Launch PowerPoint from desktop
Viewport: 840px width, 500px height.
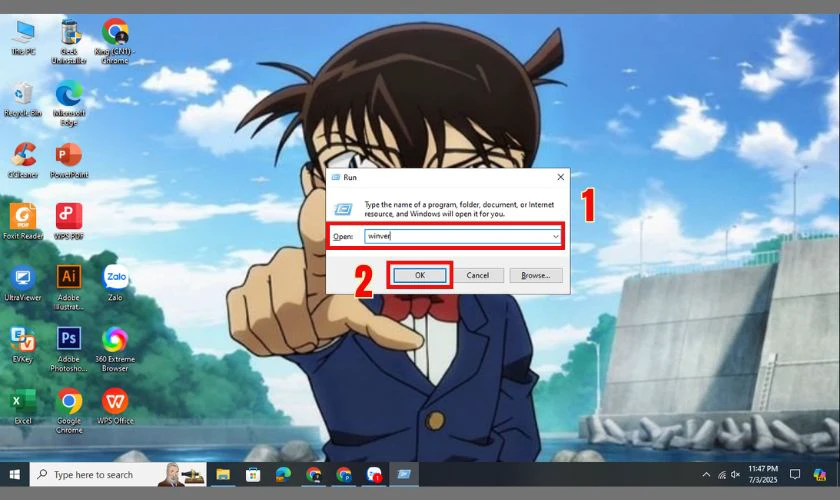[x=69, y=160]
